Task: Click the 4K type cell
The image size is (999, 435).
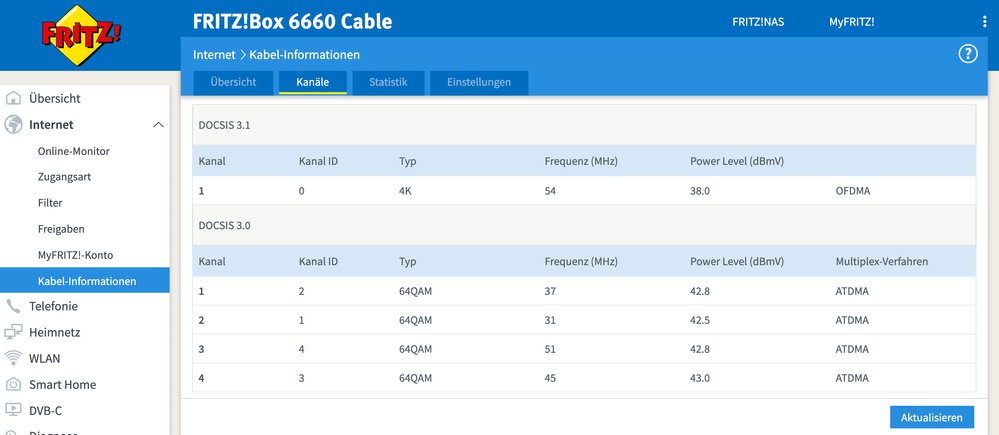Action: pos(405,190)
